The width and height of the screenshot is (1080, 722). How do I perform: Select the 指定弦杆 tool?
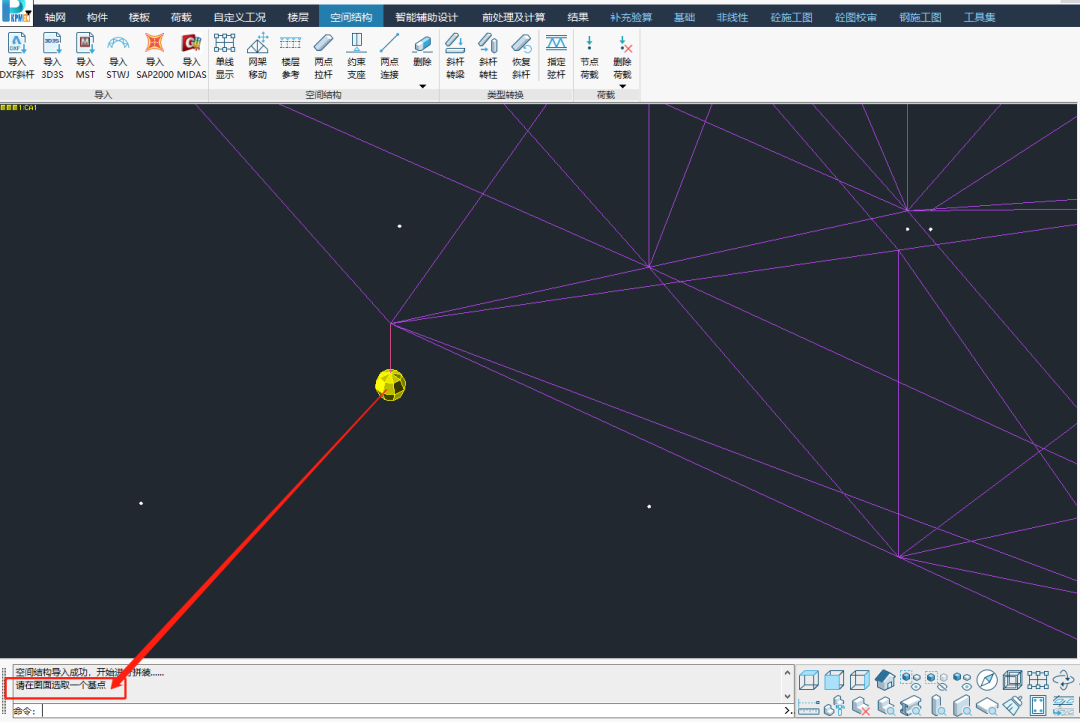click(x=556, y=55)
